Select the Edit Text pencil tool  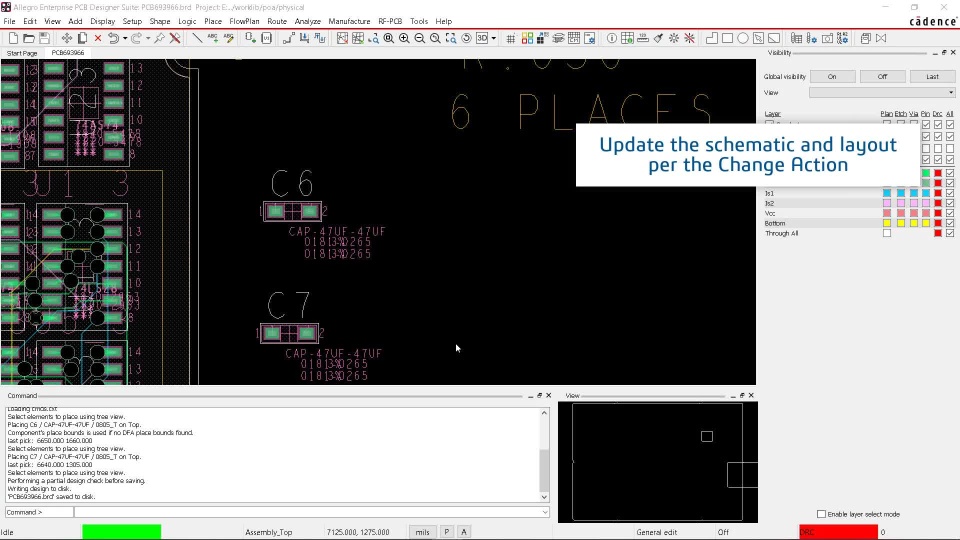coord(228,38)
